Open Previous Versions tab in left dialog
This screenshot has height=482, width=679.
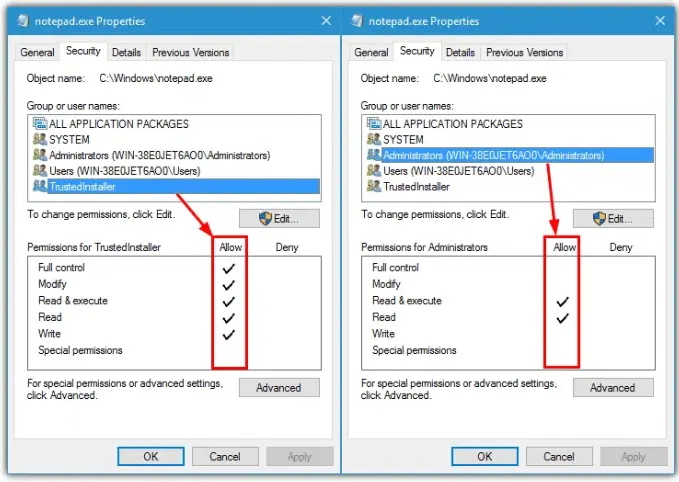click(191, 52)
